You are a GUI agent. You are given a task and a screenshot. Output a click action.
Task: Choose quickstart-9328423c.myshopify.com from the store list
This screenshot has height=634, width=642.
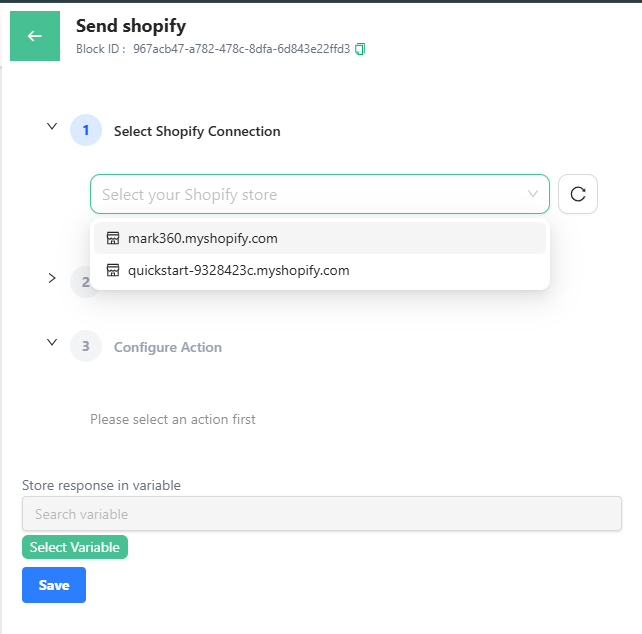[239, 270]
